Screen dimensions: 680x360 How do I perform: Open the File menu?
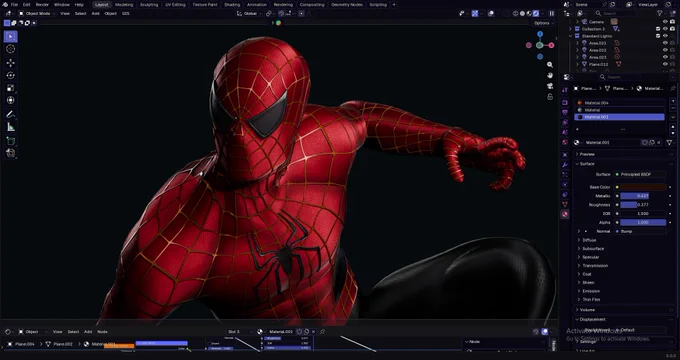[x=14, y=4]
